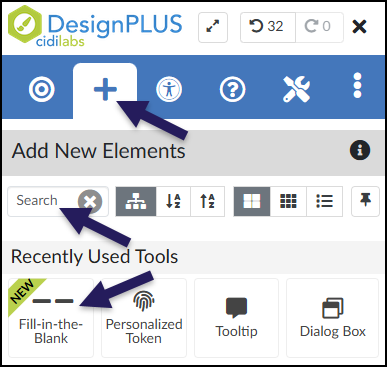Image resolution: width=387 pixels, height=367 pixels.
Task: Open the target/content tab
Action: 42,89
